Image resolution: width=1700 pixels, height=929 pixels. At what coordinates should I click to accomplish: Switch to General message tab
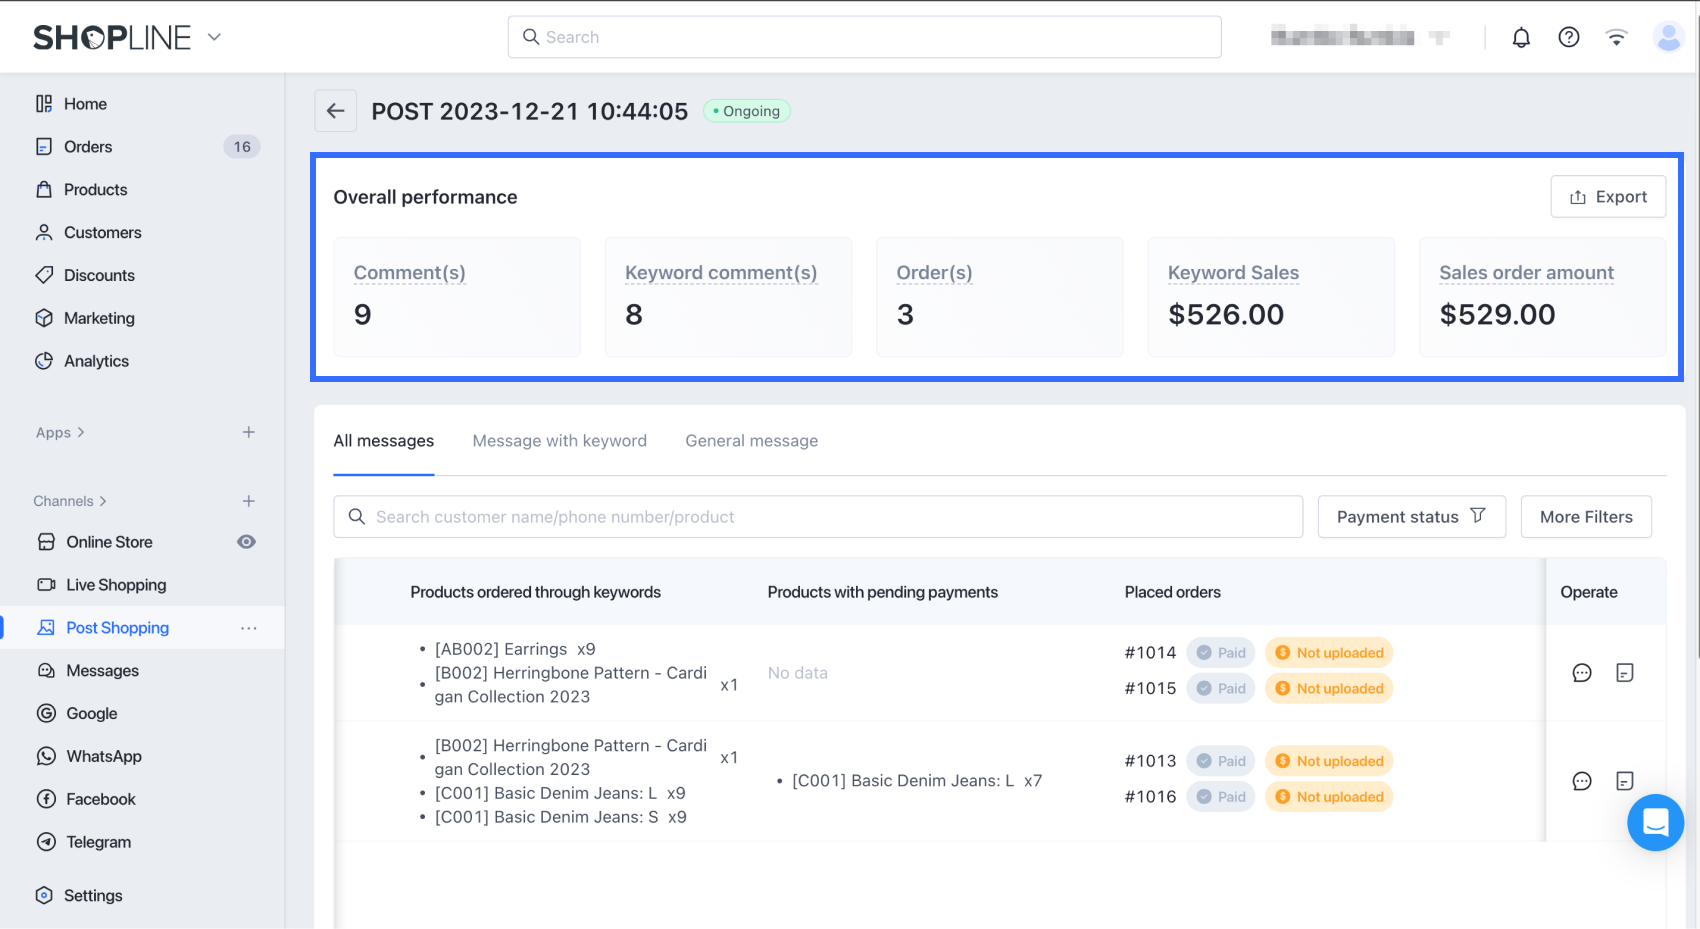point(751,441)
